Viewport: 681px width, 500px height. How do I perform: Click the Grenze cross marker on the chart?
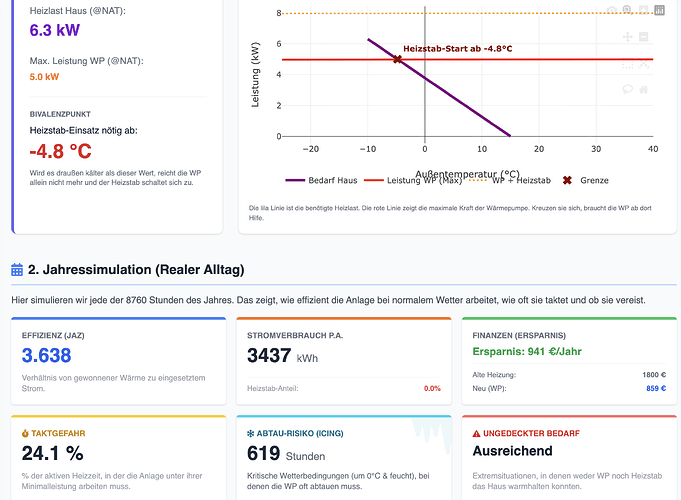point(397,60)
